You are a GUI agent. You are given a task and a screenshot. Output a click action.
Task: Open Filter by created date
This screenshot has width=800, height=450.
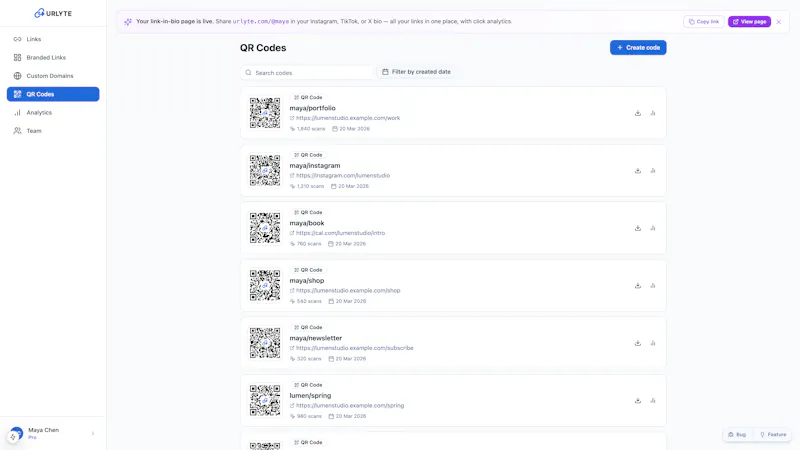point(416,72)
